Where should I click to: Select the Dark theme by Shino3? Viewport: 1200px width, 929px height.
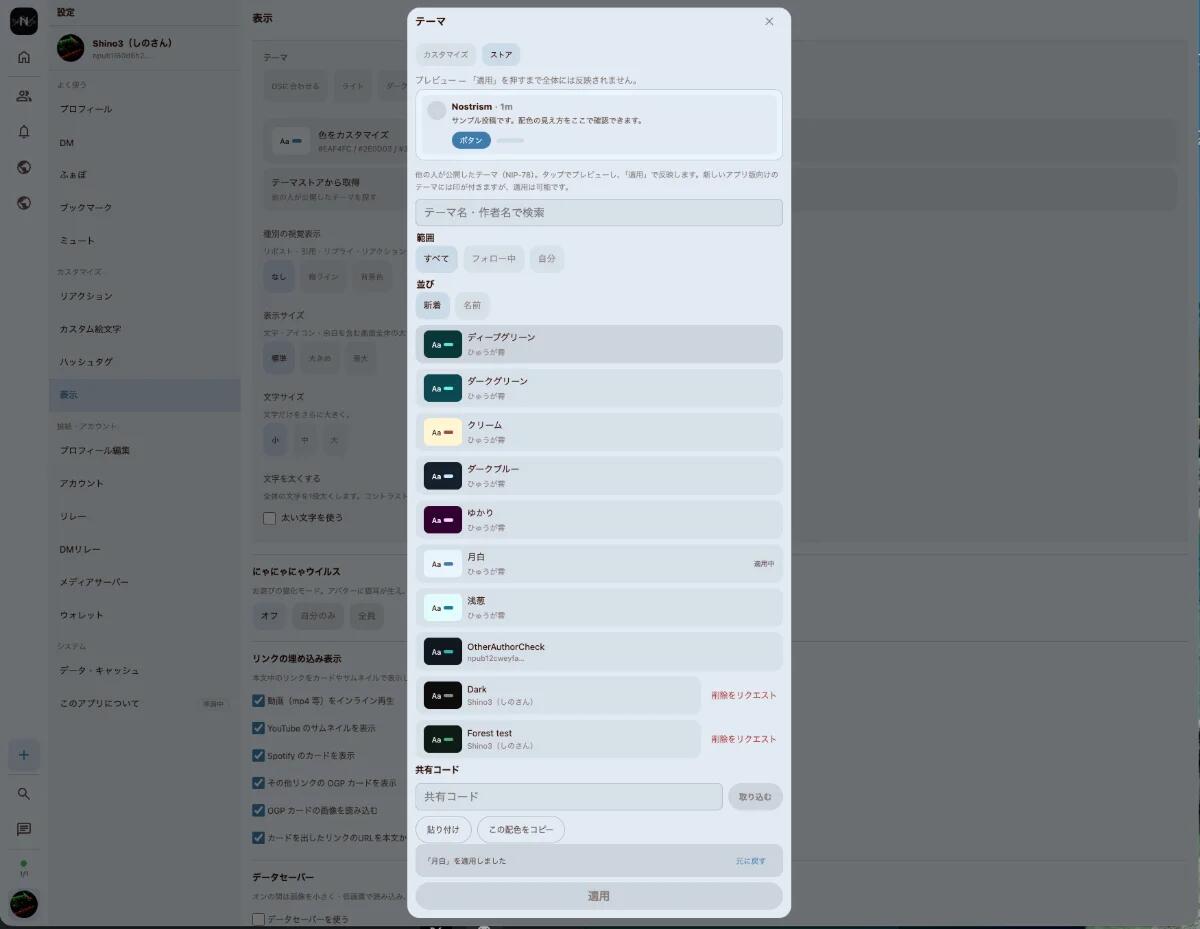558,696
